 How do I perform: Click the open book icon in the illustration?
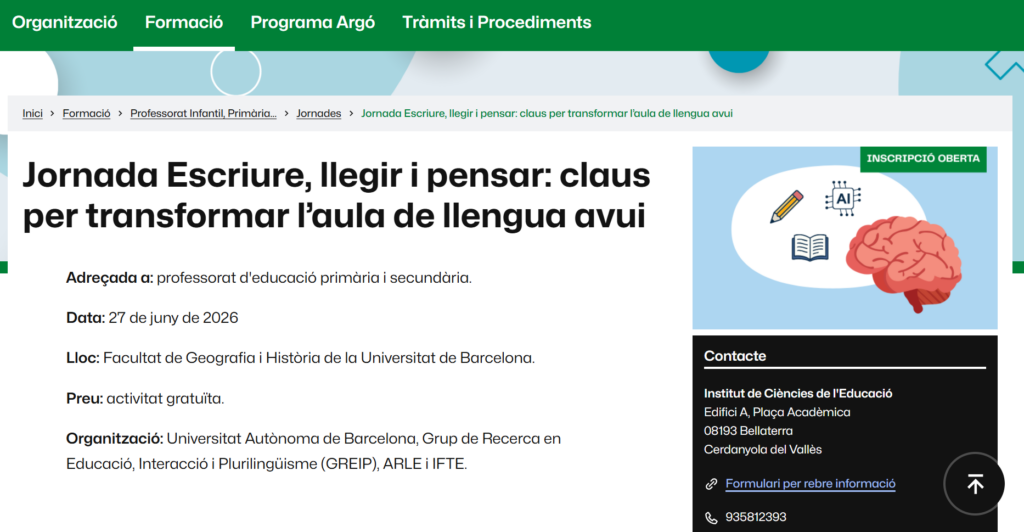(810, 246)
